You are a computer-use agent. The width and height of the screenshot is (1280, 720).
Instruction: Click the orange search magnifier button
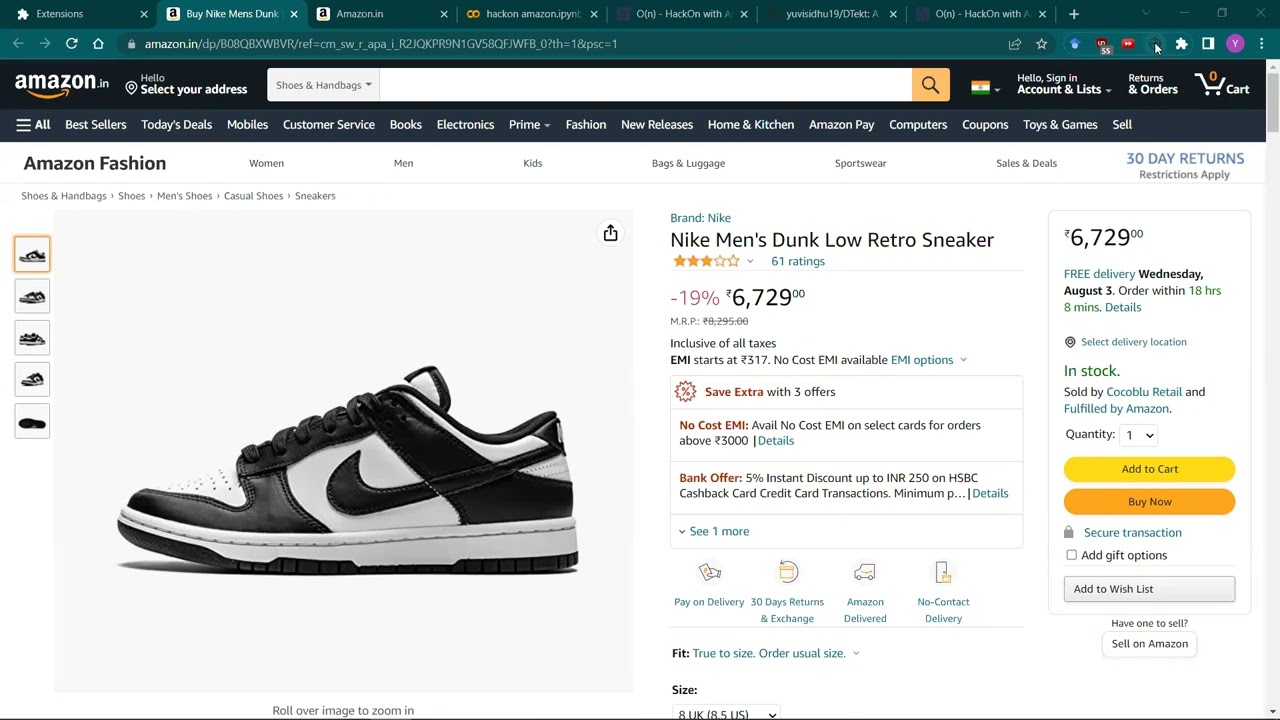pyautogui.click(x=930, y=85)
